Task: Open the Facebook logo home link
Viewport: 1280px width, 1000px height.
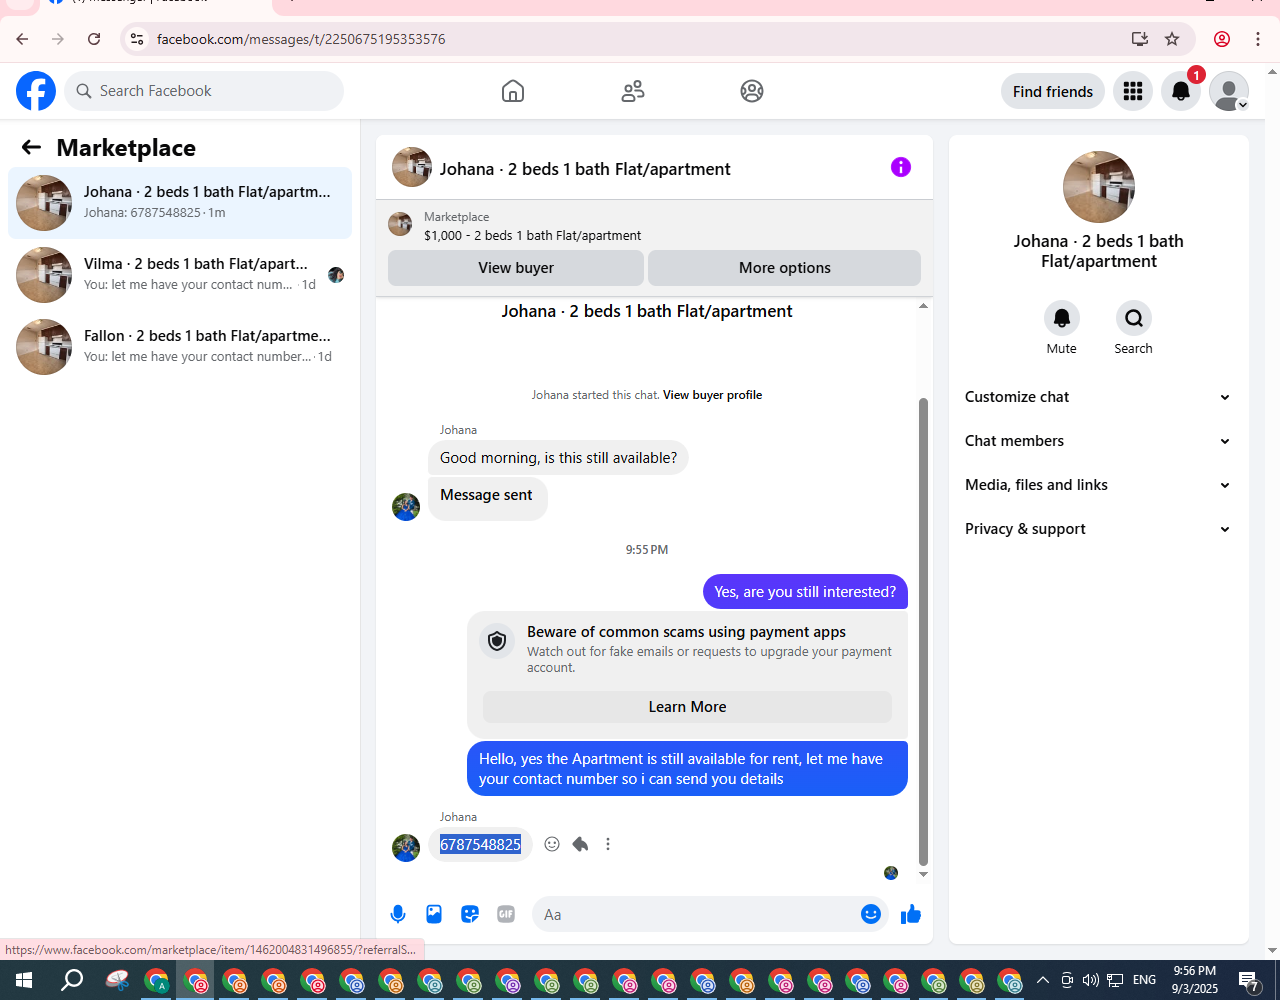Action: (36, 91)
